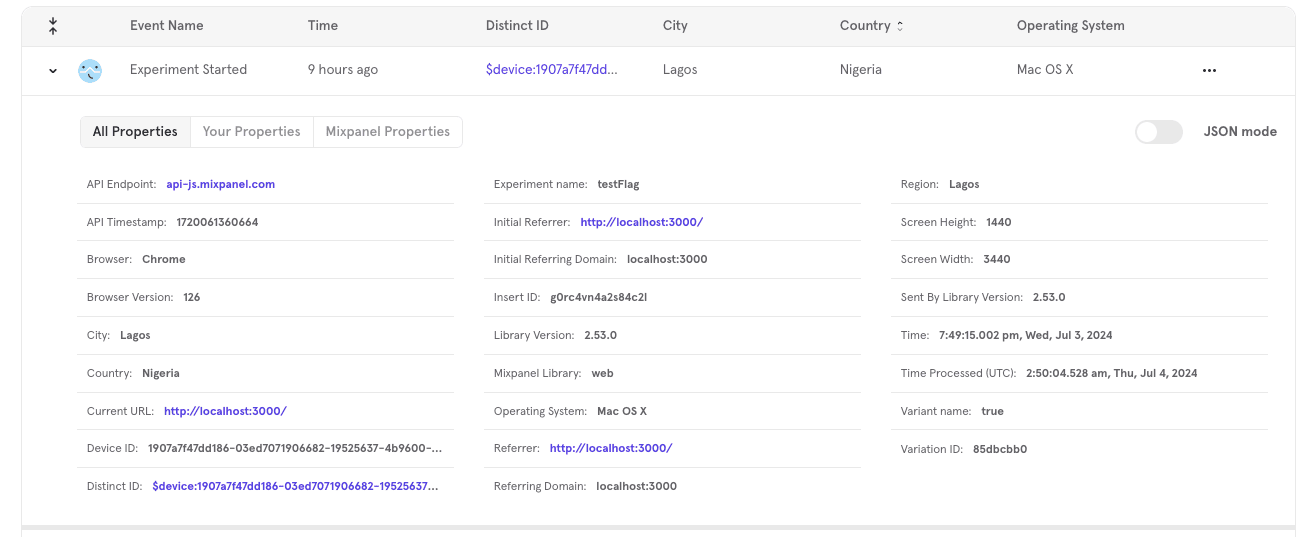Open the Initial Referrer localhost link
This screenshot has height=537, width=1316.
[641, 222]
